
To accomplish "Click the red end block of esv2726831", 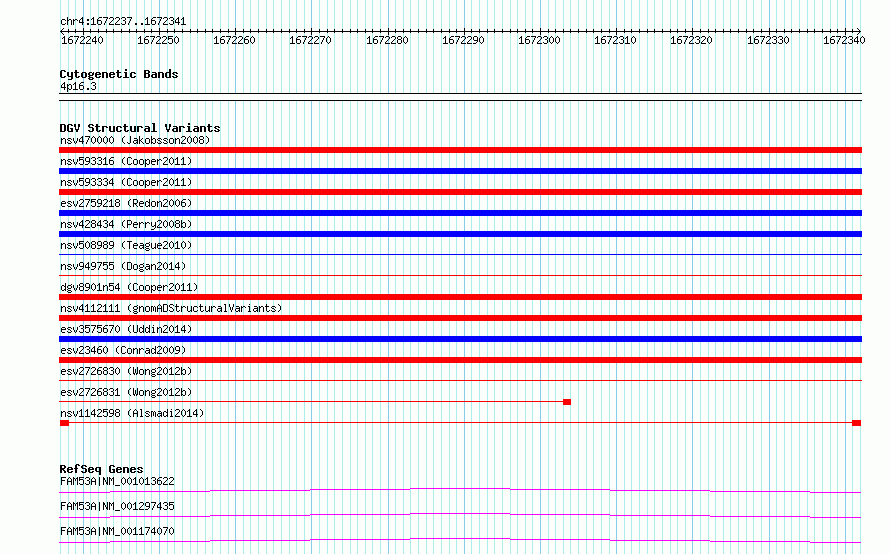I will [x=567, y=402].
